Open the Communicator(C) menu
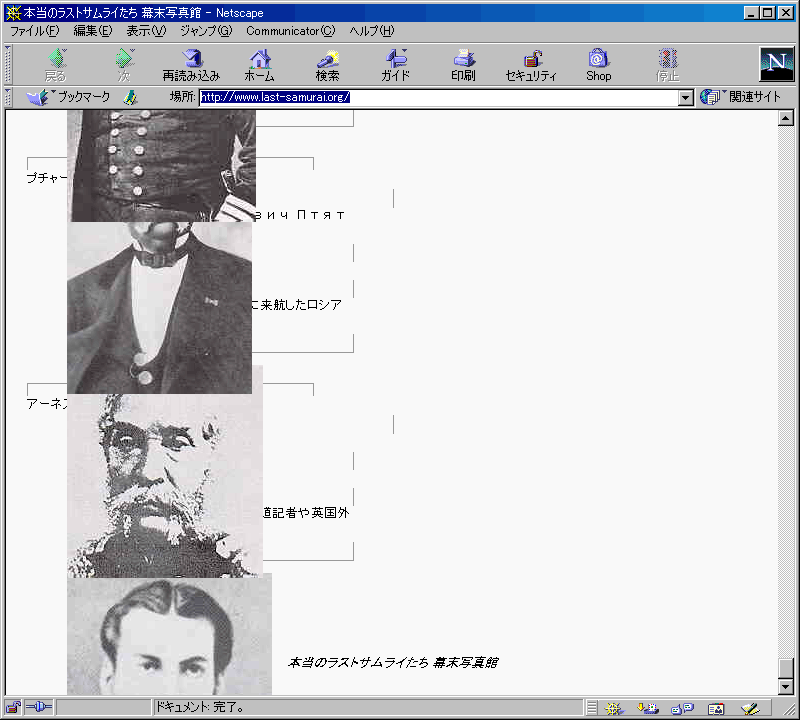Viewport: 800px width, 720px height. [291, 31]
